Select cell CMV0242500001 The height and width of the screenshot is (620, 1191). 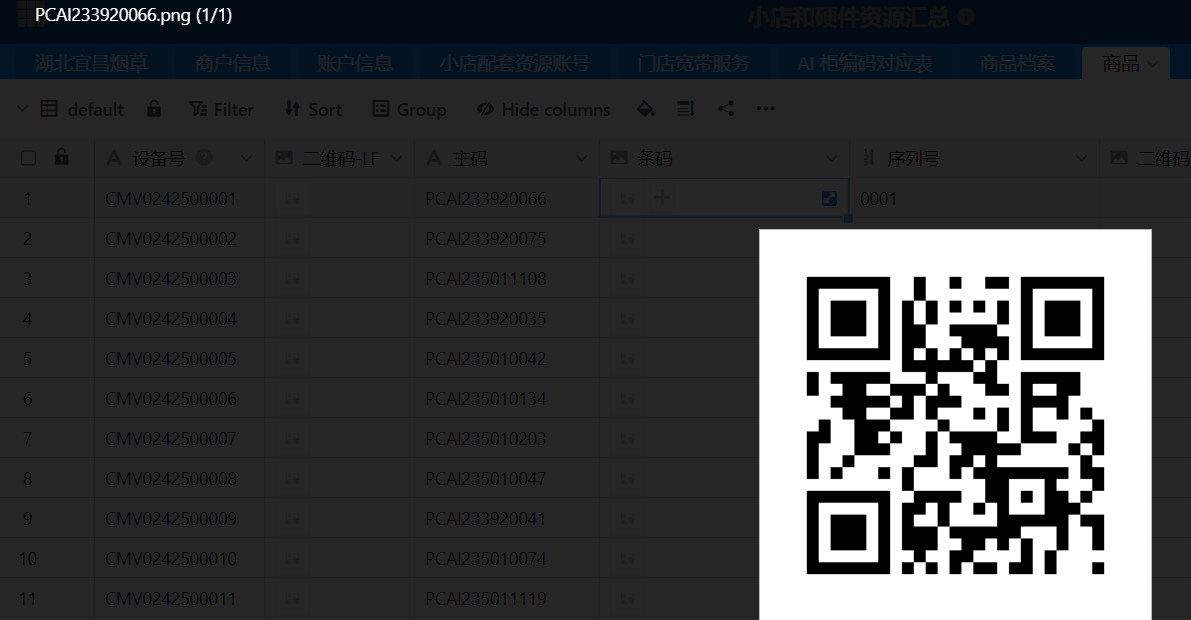point(179,198)
